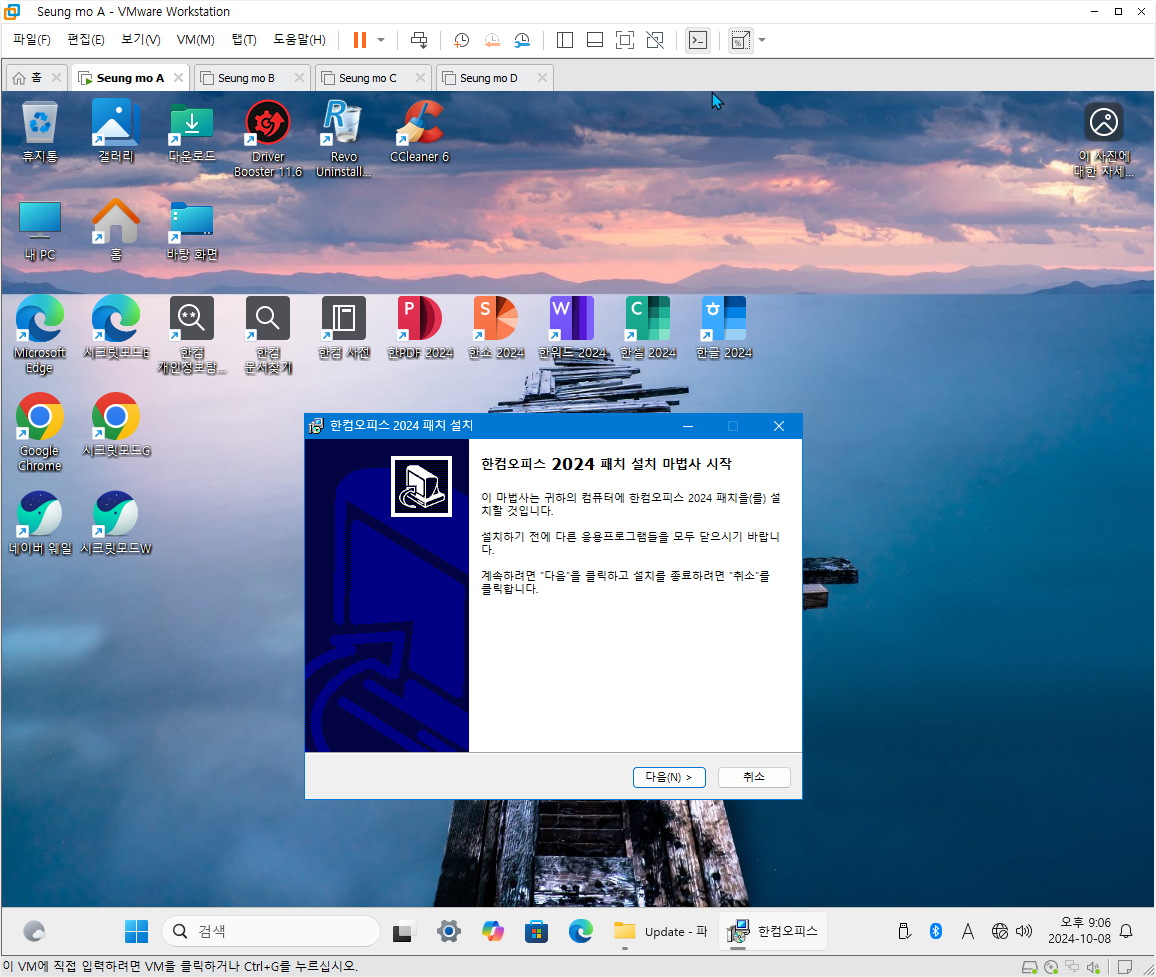Image resolution: width=1156 pixels, height=977 pixels.
Task: Take a VM snapshot
Action: click(462, 40)
